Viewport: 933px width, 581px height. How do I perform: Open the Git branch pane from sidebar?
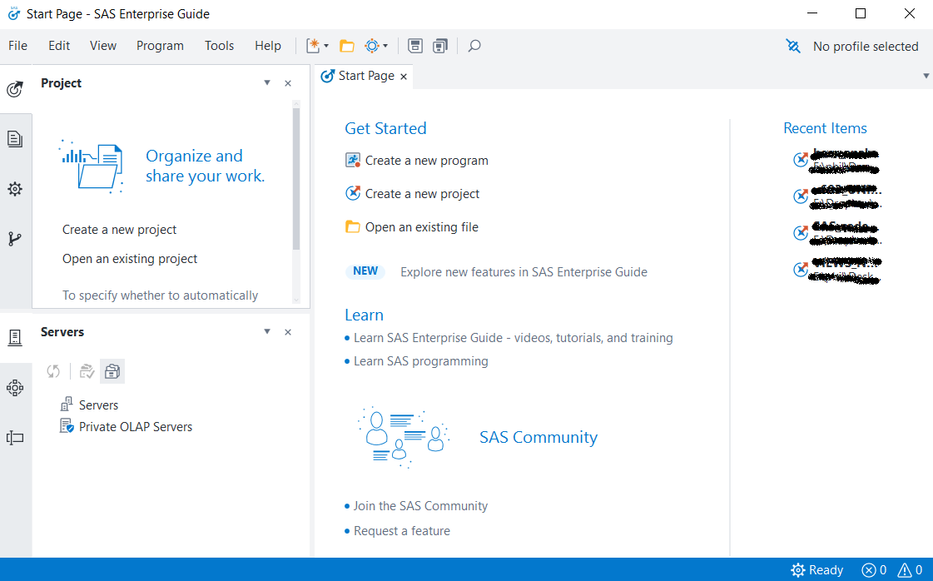(15, 239)
